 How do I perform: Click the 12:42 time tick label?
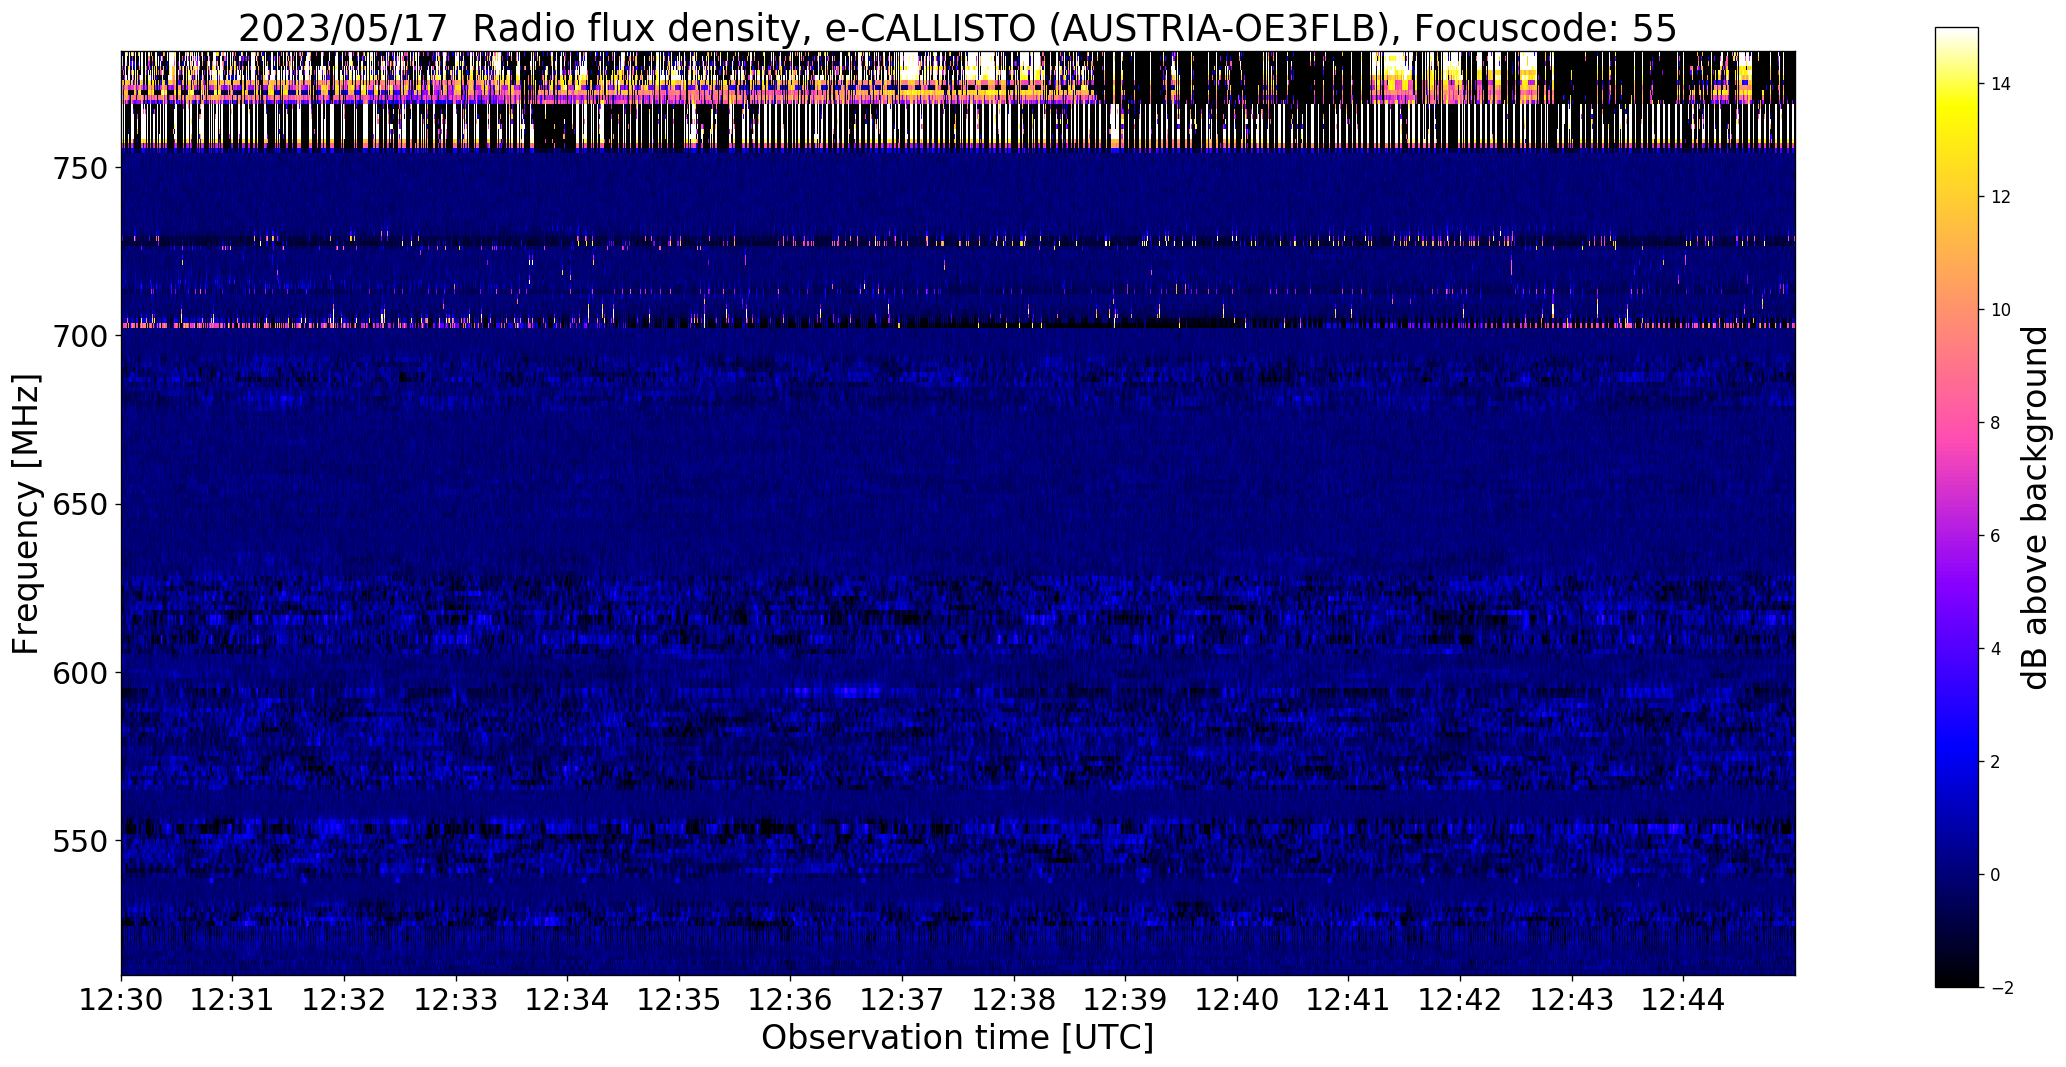(1461, 1000)
